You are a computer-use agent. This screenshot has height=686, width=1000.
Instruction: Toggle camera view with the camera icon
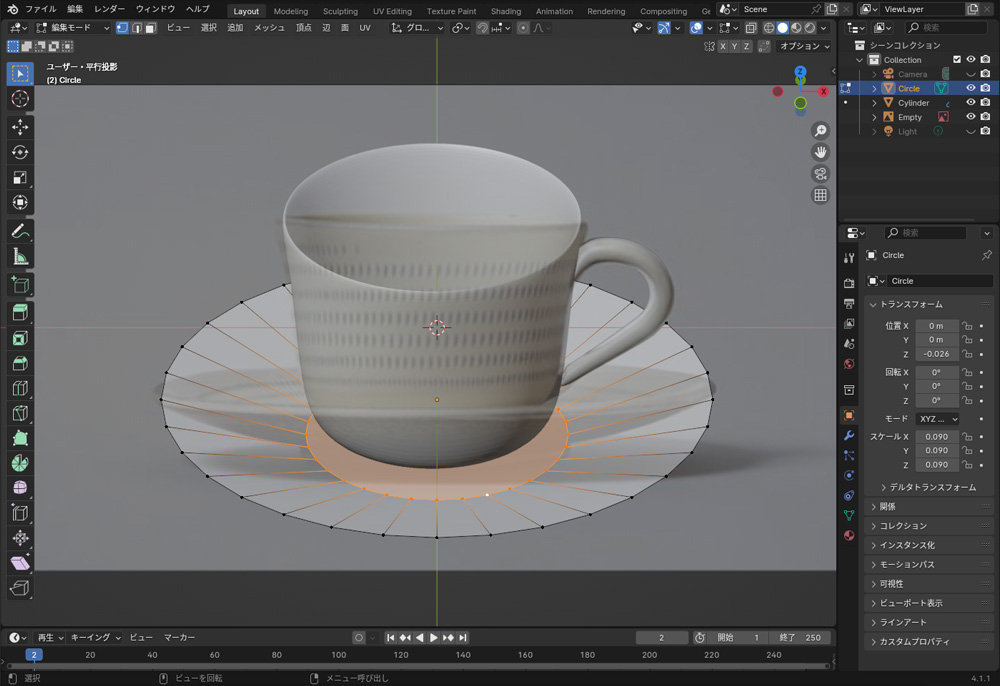pyautogui.click(x=821, y=174)
